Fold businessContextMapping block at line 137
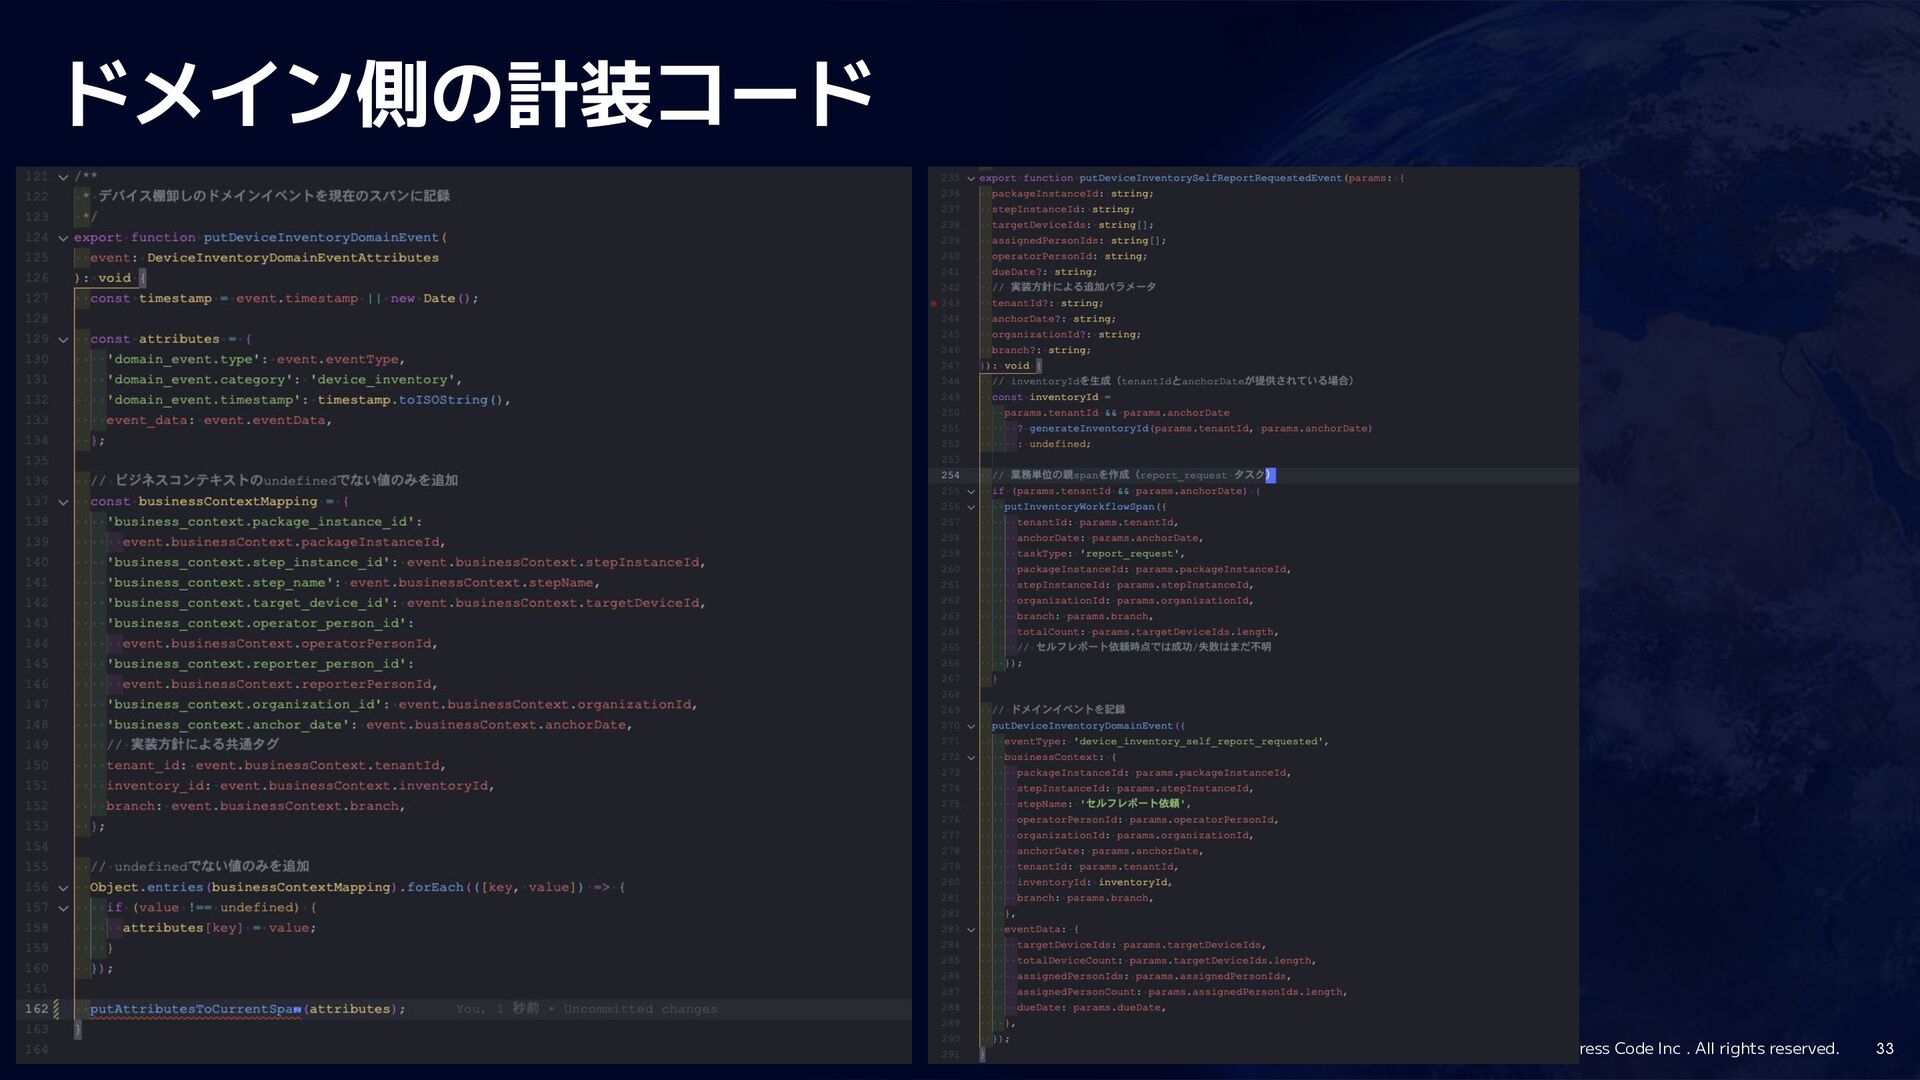Image resolution: width=1920 pixels, height=1080 pixels. click(x=63, y=502)
